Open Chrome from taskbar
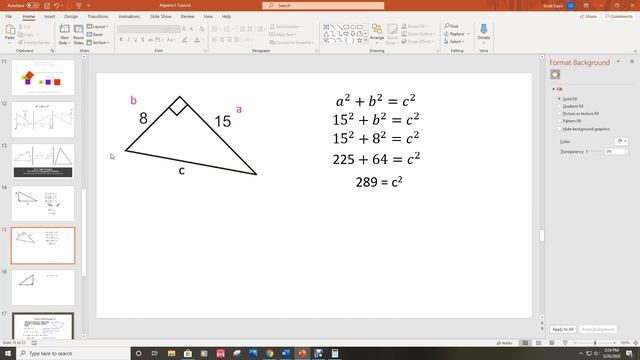The image size is (640, 360). pos(269,353)
